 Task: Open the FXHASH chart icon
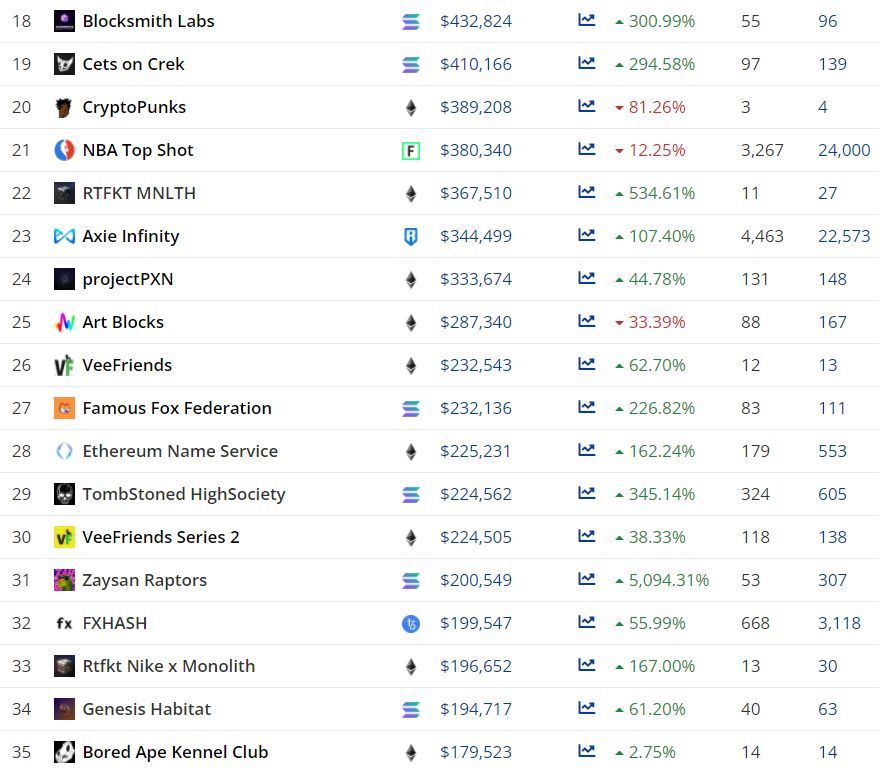[x=586, y=622]
